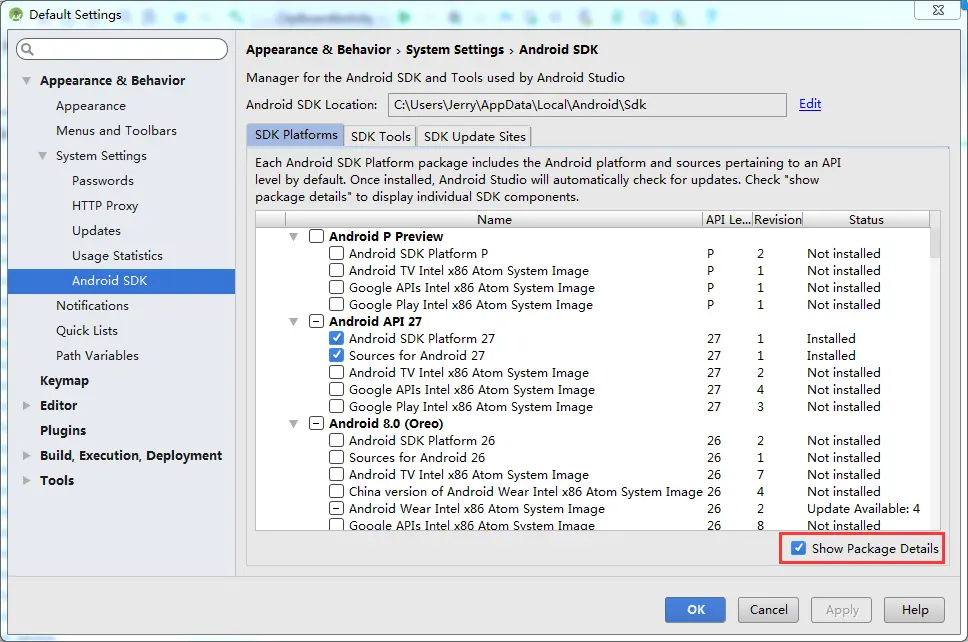The image size is (968, 642).
Task: Select Updates in the settings tree
Action: point(96,231)
